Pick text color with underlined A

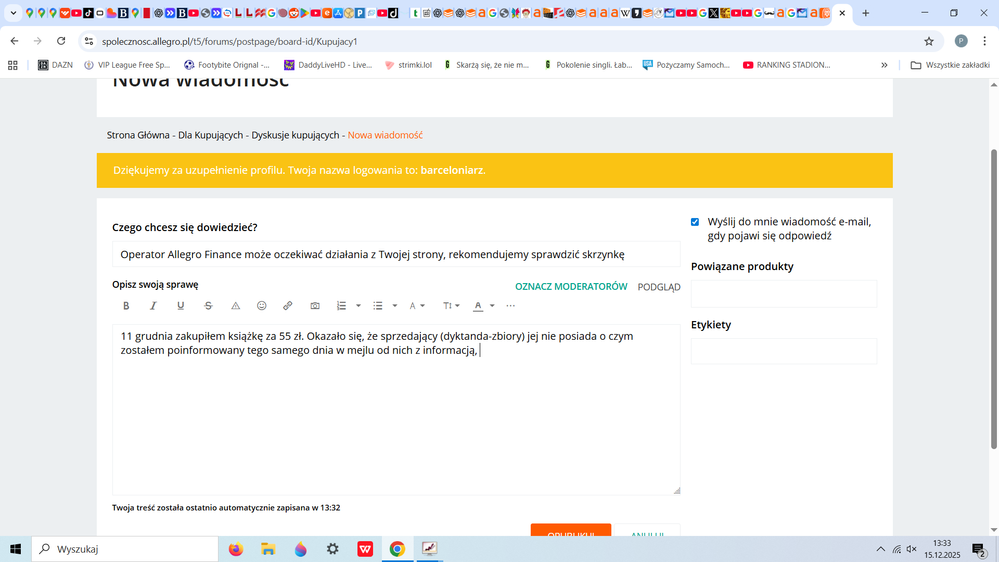pyautogui.click(x=478, y=306)
